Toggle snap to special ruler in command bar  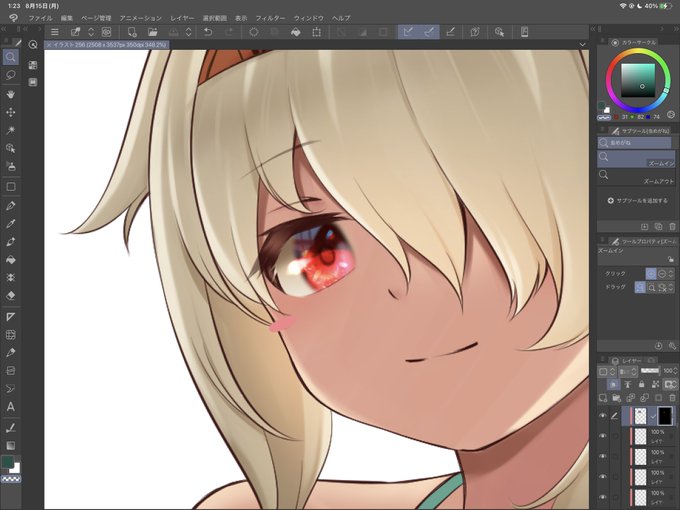point(429,32)
